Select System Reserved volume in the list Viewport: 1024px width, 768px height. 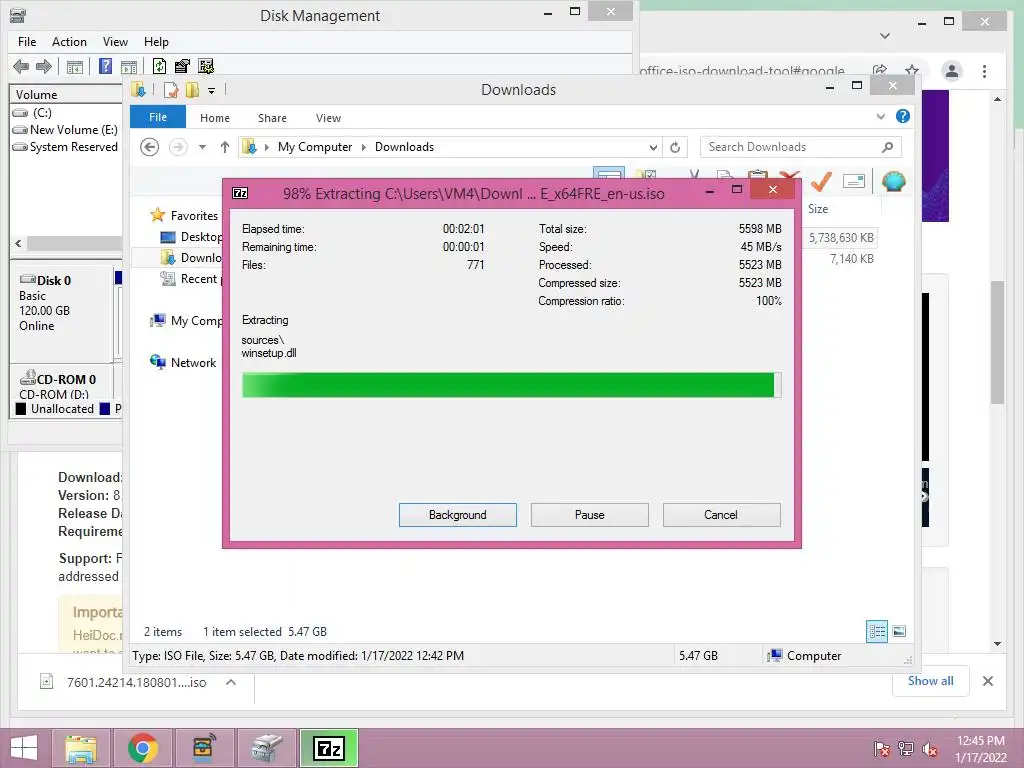pos(66,147)
